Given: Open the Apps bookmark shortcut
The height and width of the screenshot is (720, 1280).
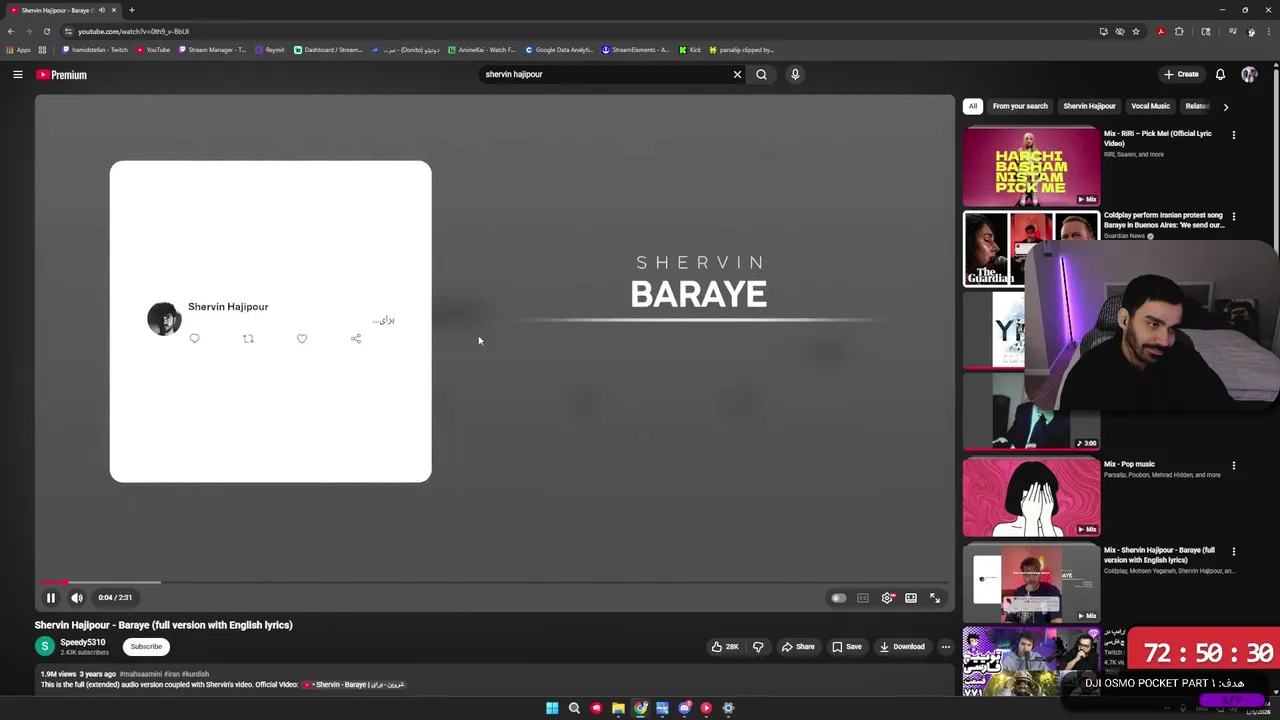Looking at the screenshot, I should coord(18,50).
